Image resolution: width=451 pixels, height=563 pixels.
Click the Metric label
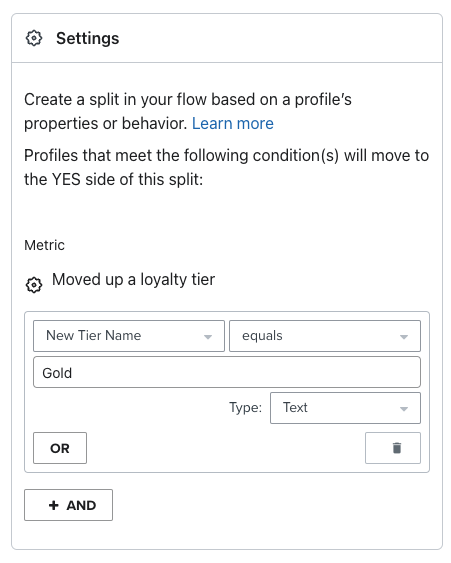point(45,245)
